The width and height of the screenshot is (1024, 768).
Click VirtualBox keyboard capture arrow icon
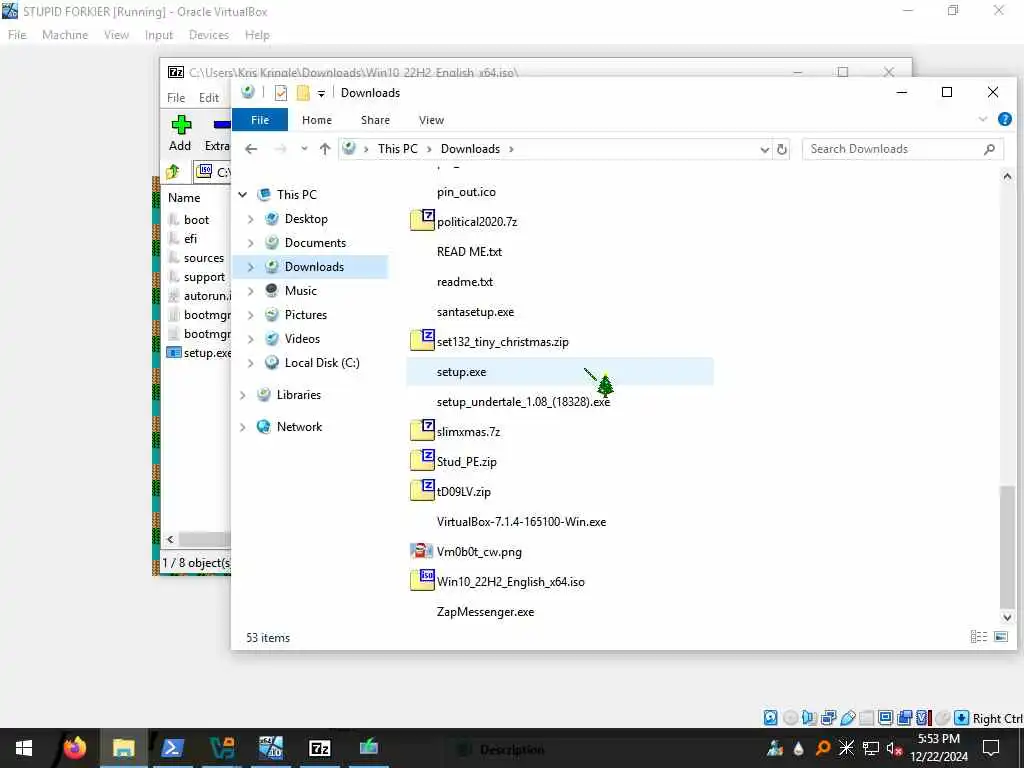[x=961, y=718]
